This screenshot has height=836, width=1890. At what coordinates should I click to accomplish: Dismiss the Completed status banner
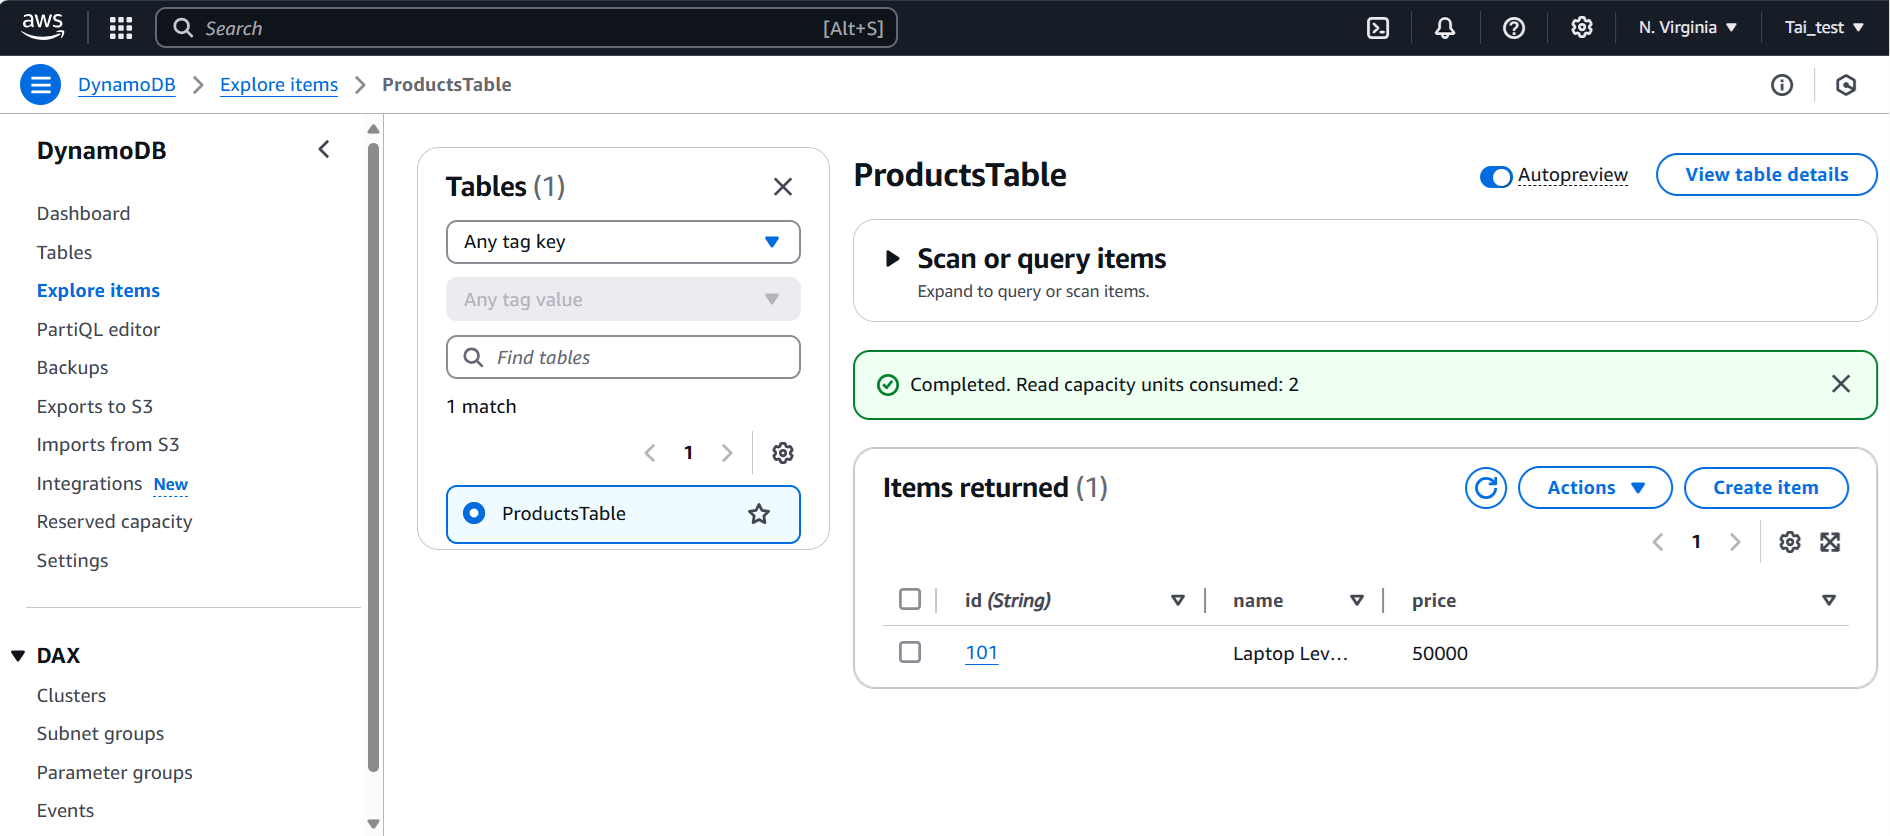(1841, 384)
